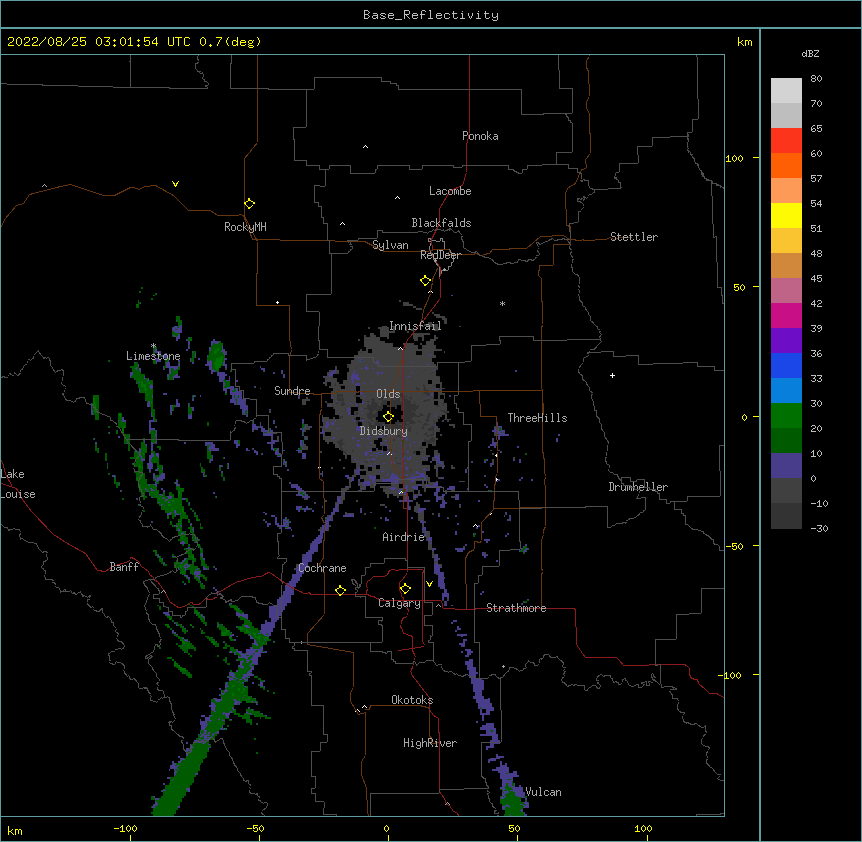Image resolution: width=862 pixels, height=842 pixels.
Task: Click the RedDeer city label
Action: [x=440, y=255]
